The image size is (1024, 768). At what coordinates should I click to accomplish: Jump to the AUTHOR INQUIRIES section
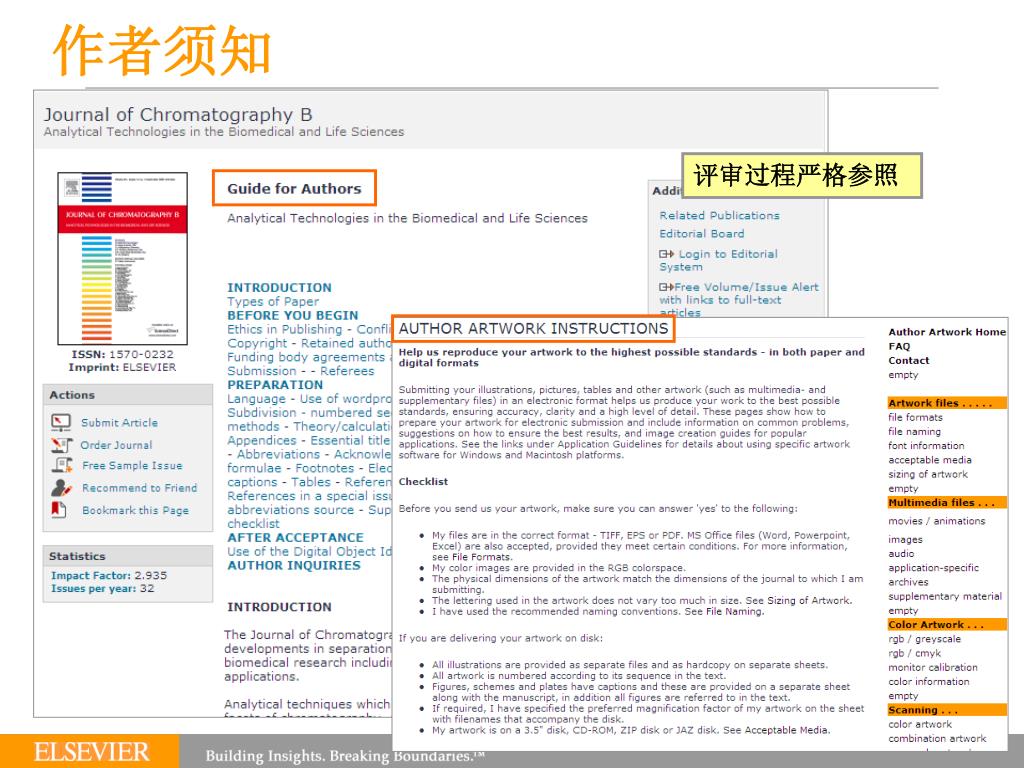tap(294, 566)
